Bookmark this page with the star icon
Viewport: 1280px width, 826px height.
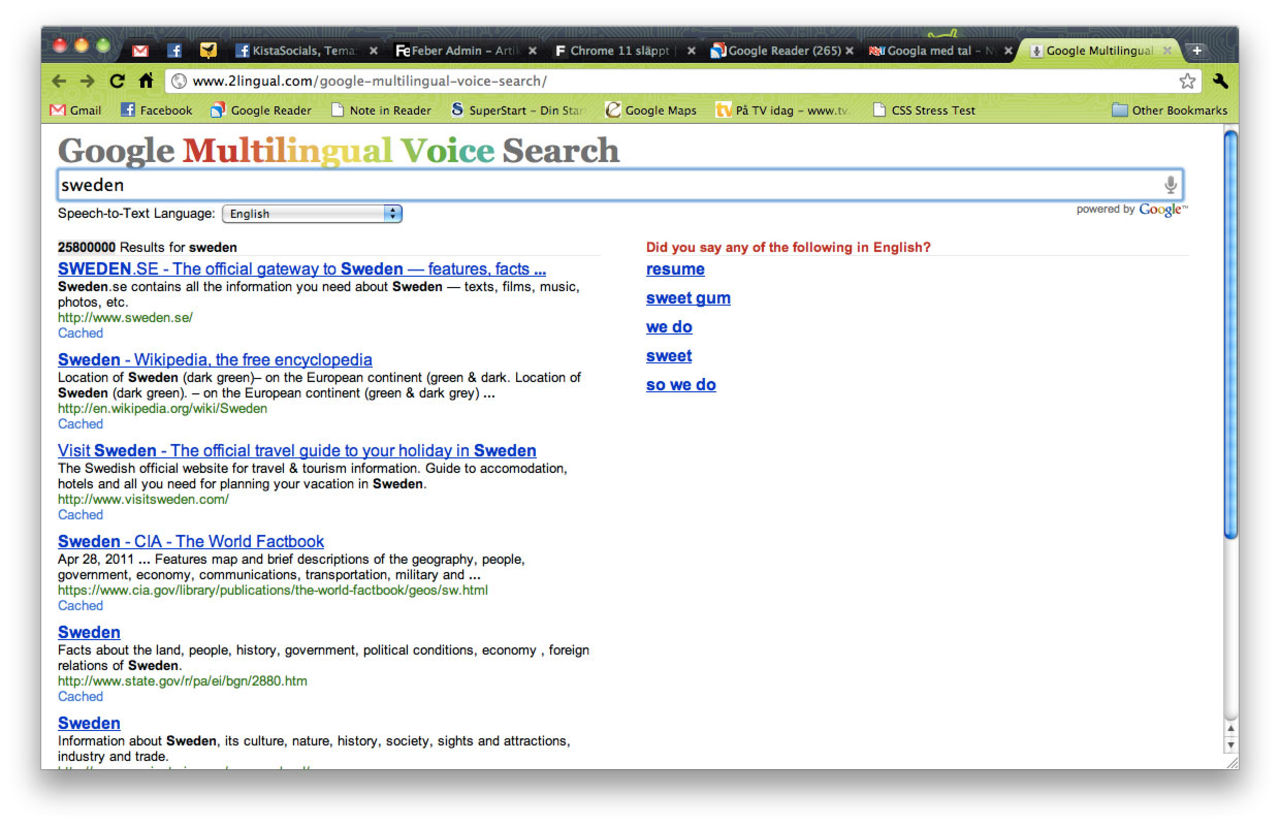[x=1187, y=81]
